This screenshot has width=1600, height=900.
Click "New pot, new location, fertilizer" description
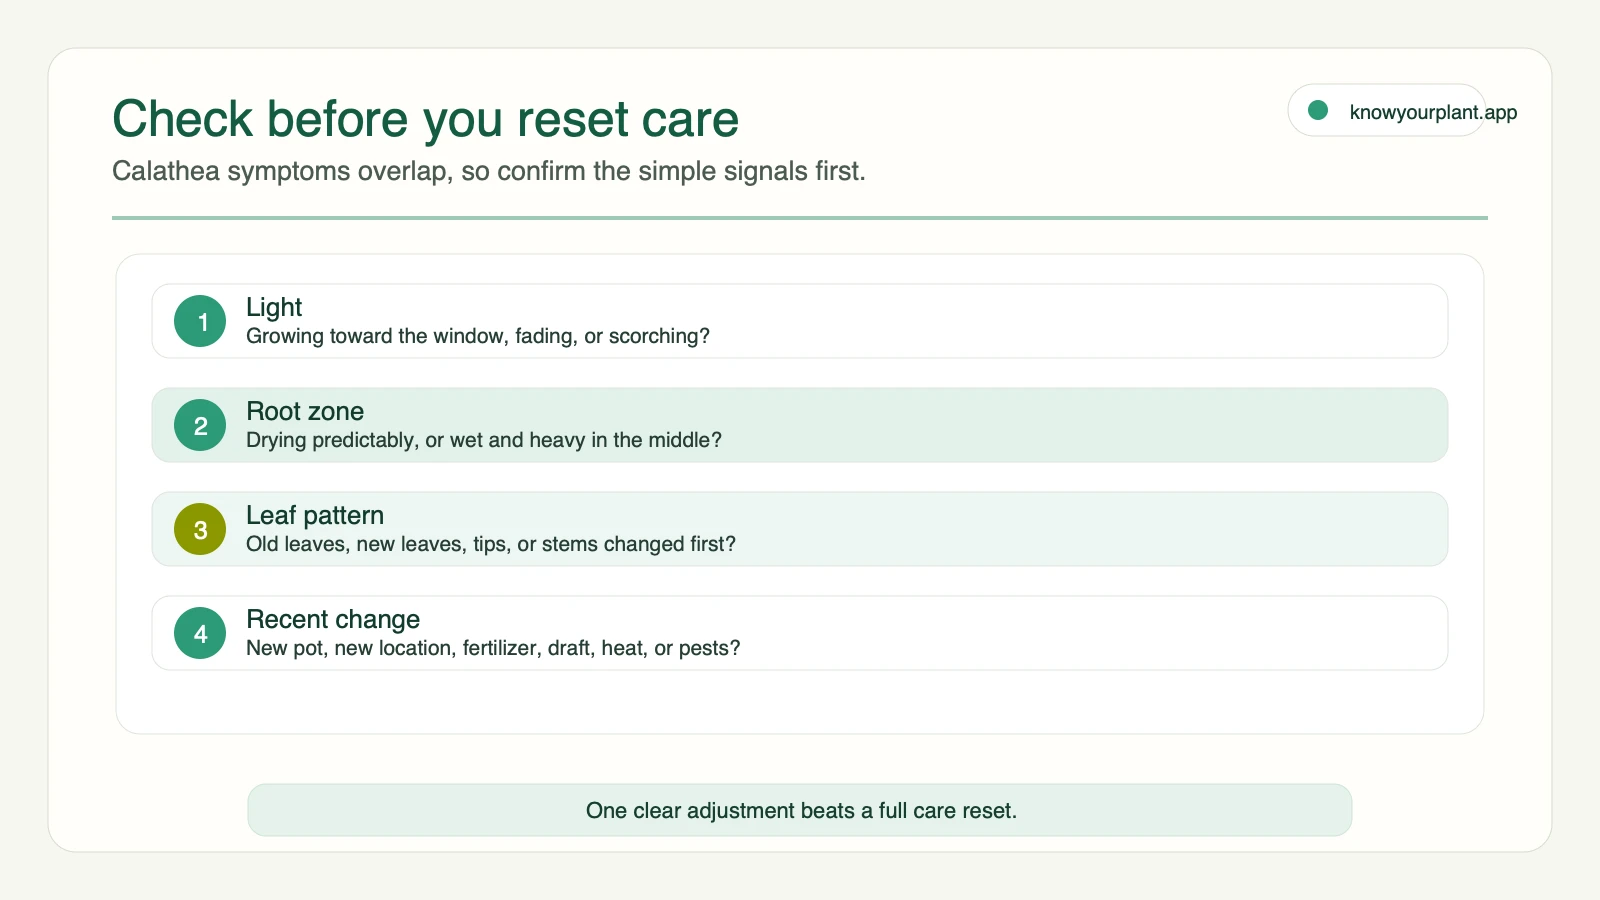click(x=493, y=648)
